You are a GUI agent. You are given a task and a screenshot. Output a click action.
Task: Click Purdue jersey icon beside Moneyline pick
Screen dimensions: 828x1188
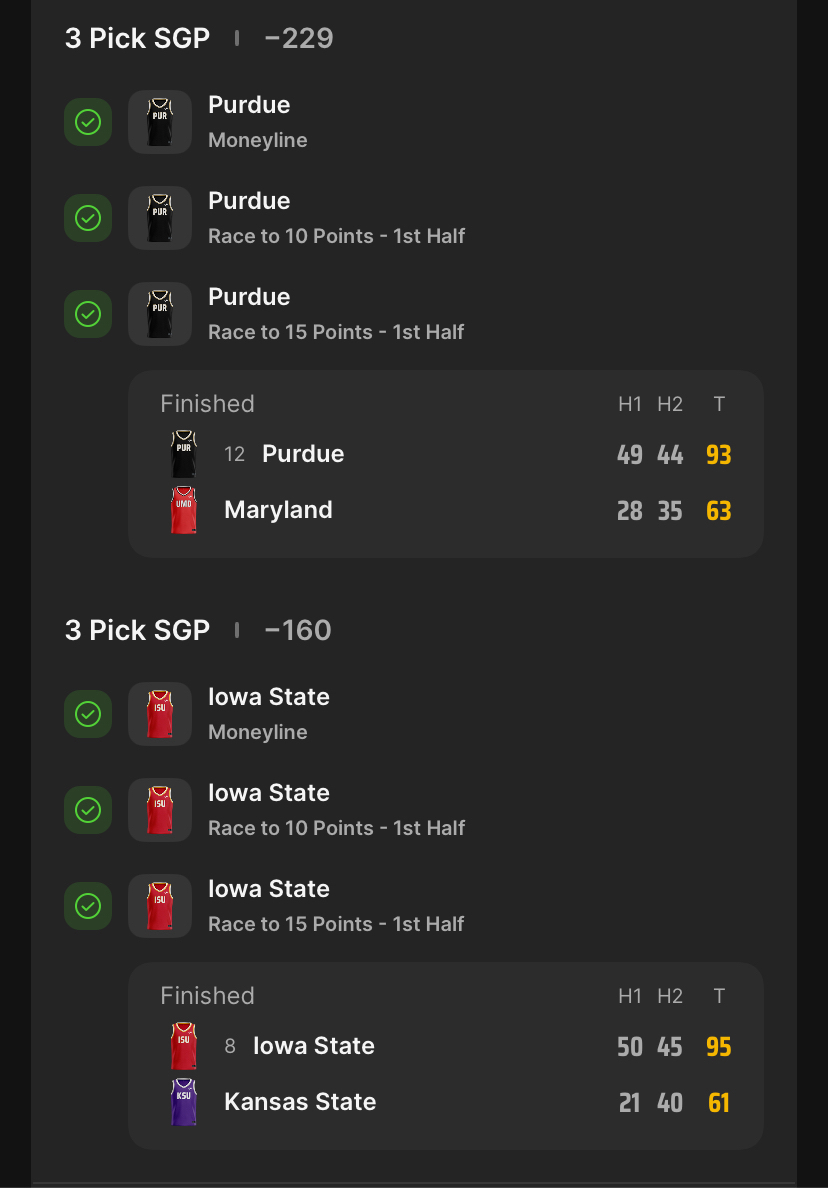pyautogui.click(x=160, y=122)
